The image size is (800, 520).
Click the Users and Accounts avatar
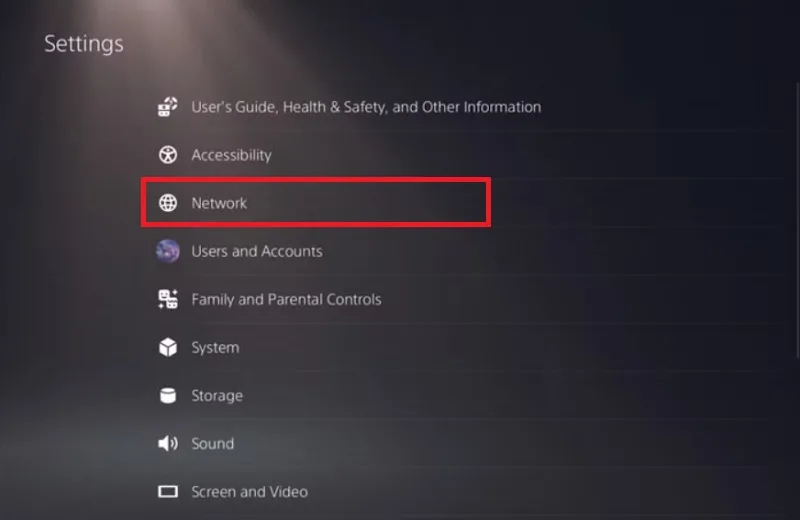pos(168,251)
